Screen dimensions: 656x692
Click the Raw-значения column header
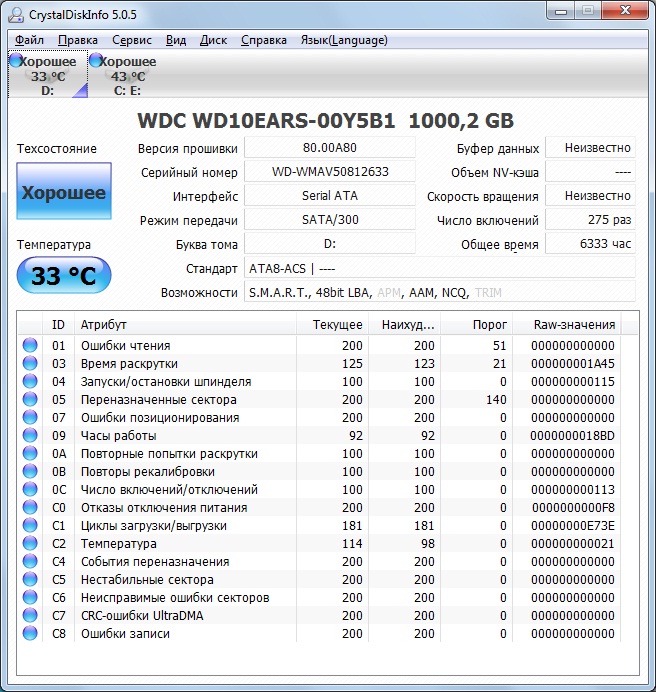[574, 325]
